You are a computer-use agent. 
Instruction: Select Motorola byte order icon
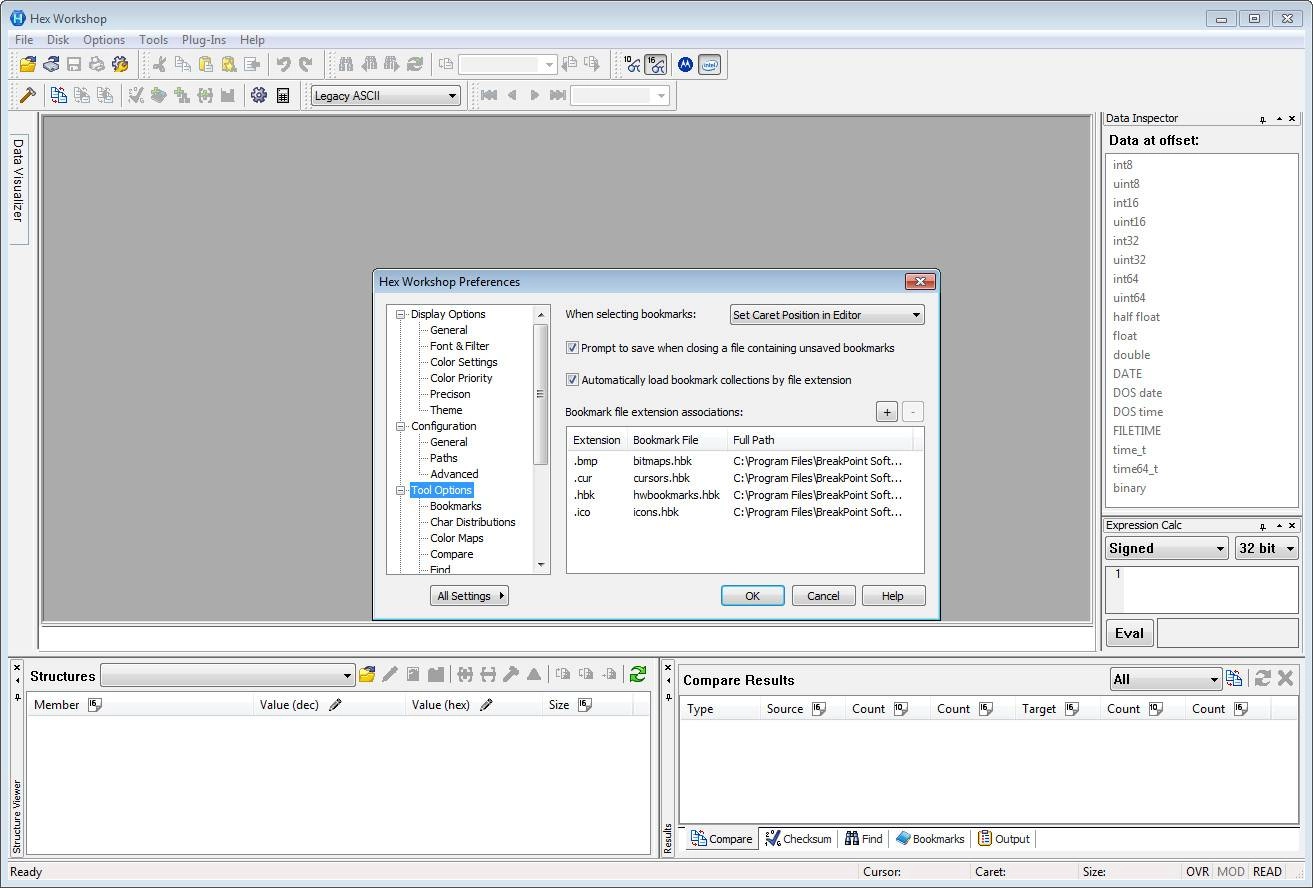[685, 64]
